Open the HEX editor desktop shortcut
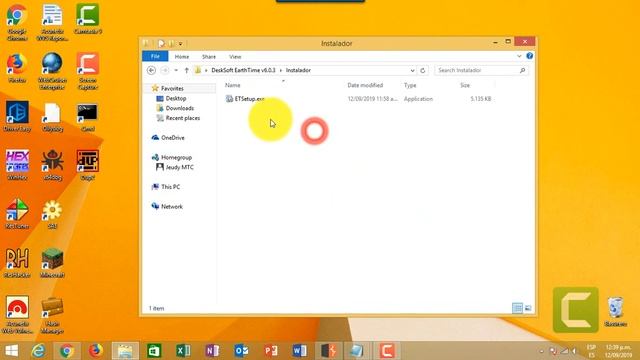 [x=17, y=166]
